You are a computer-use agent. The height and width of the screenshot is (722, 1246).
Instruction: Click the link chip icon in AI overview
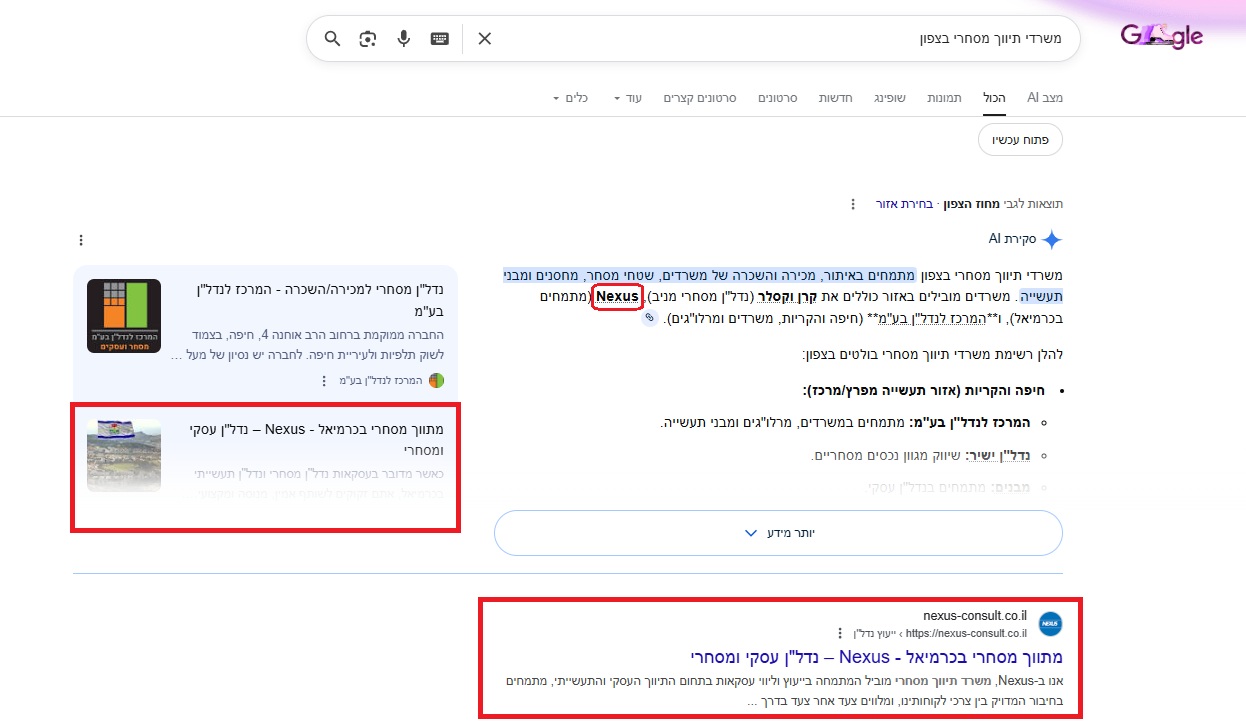coord(649,317)
